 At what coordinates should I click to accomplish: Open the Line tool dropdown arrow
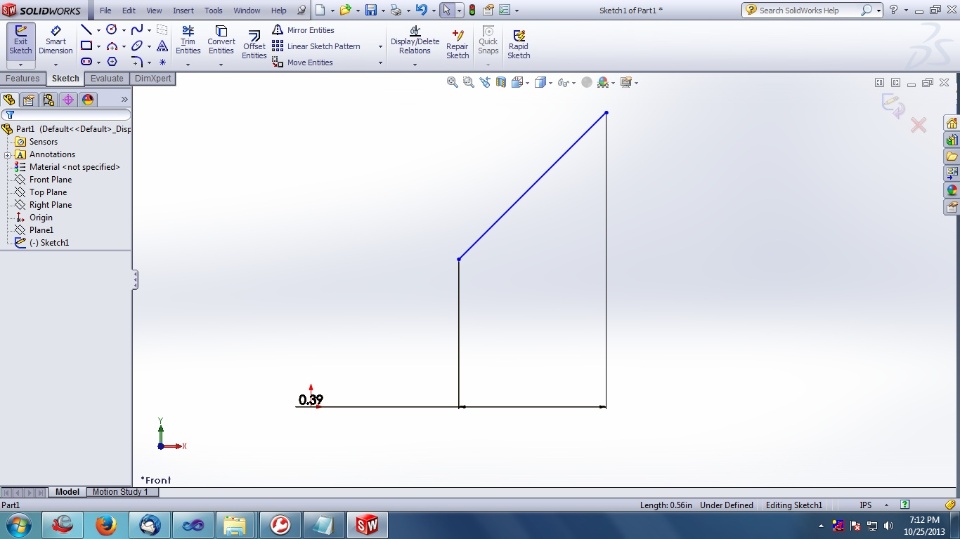click(x=99, y=30)
